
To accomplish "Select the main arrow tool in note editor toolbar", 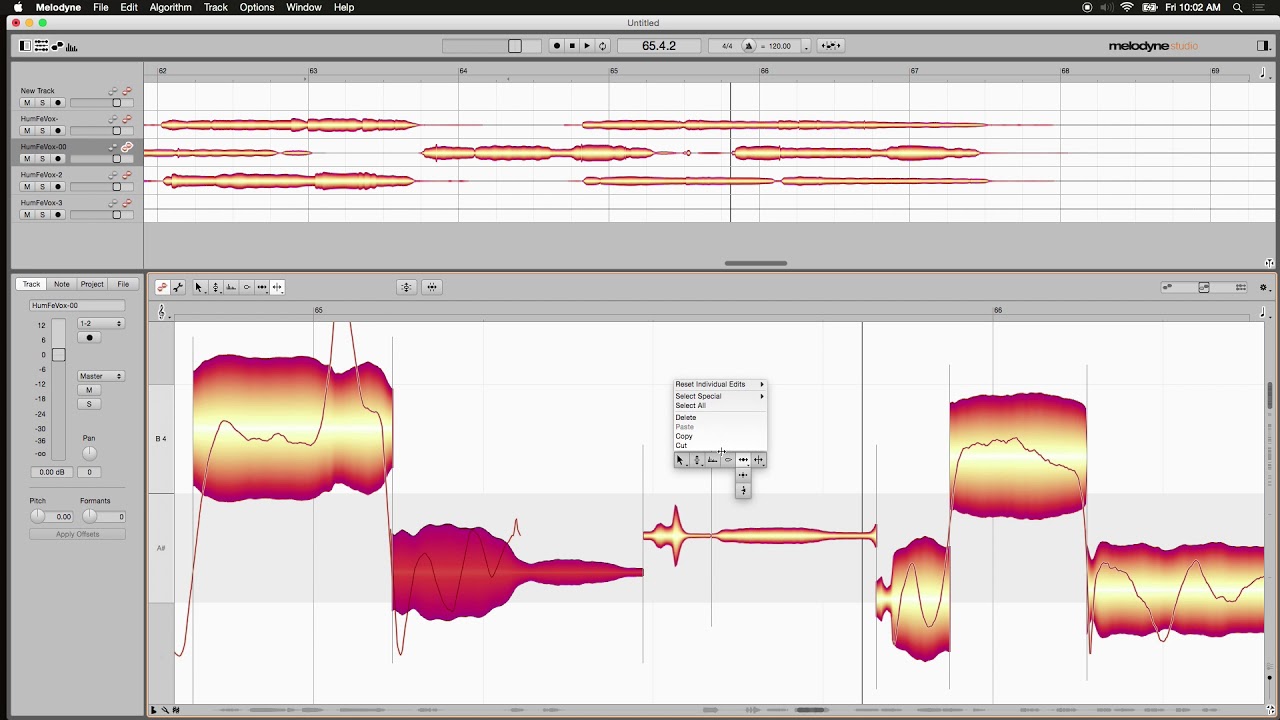I will coord(199,287).
